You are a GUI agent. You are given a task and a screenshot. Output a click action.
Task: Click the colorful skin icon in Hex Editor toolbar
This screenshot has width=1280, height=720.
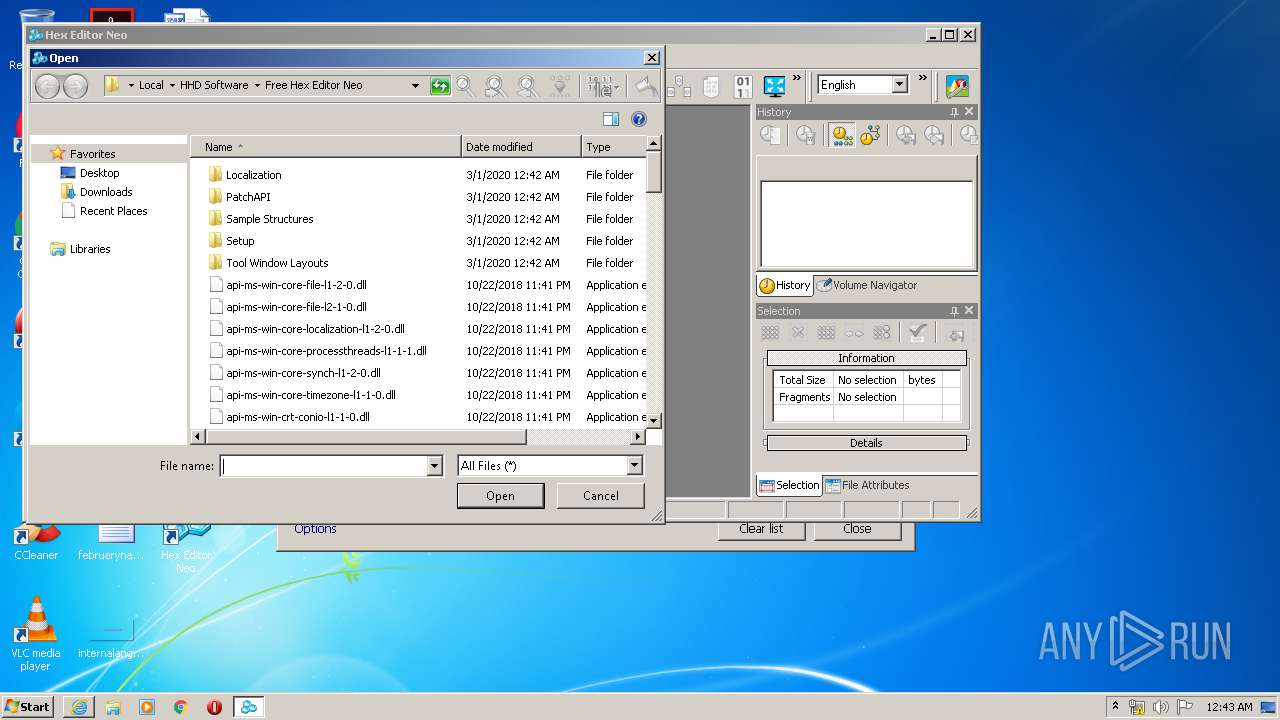click(957, 86)
